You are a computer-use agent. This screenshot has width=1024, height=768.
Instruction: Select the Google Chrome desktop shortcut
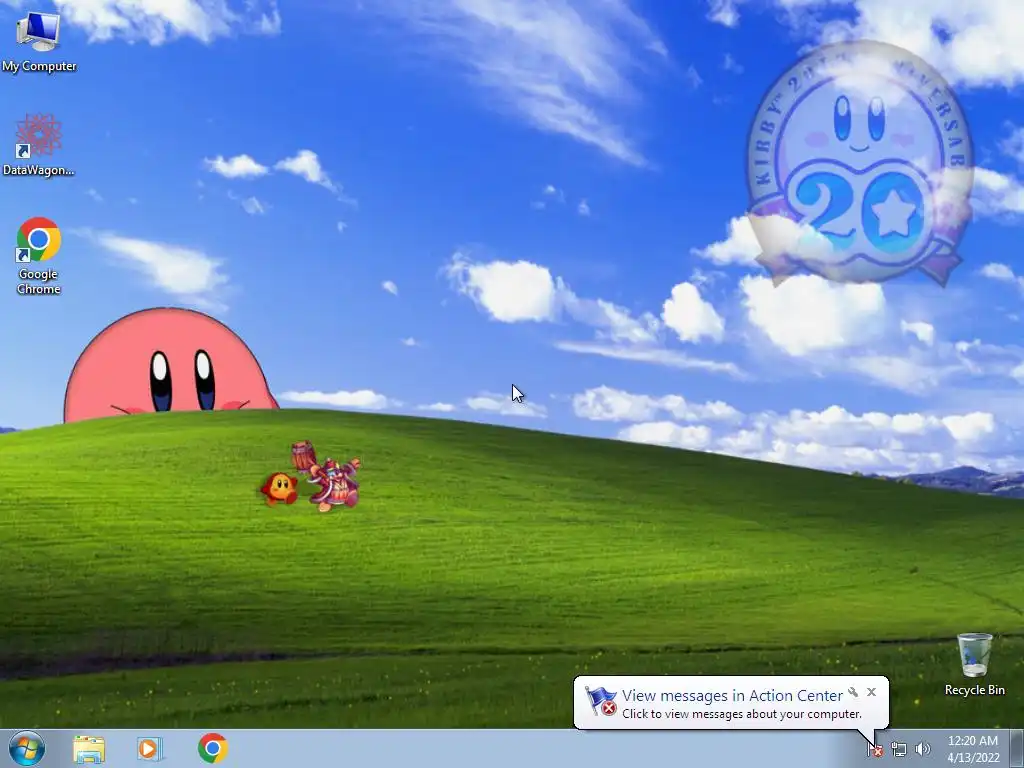39,255
